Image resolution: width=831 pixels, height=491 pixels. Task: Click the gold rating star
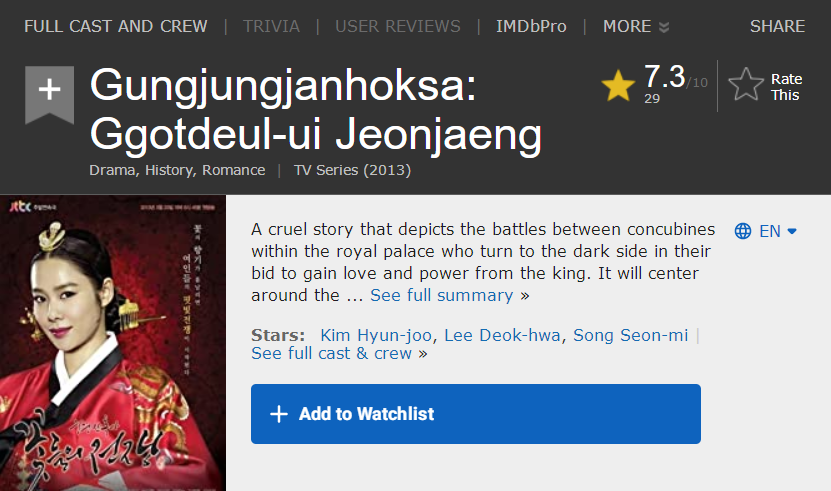coord(618,86)
